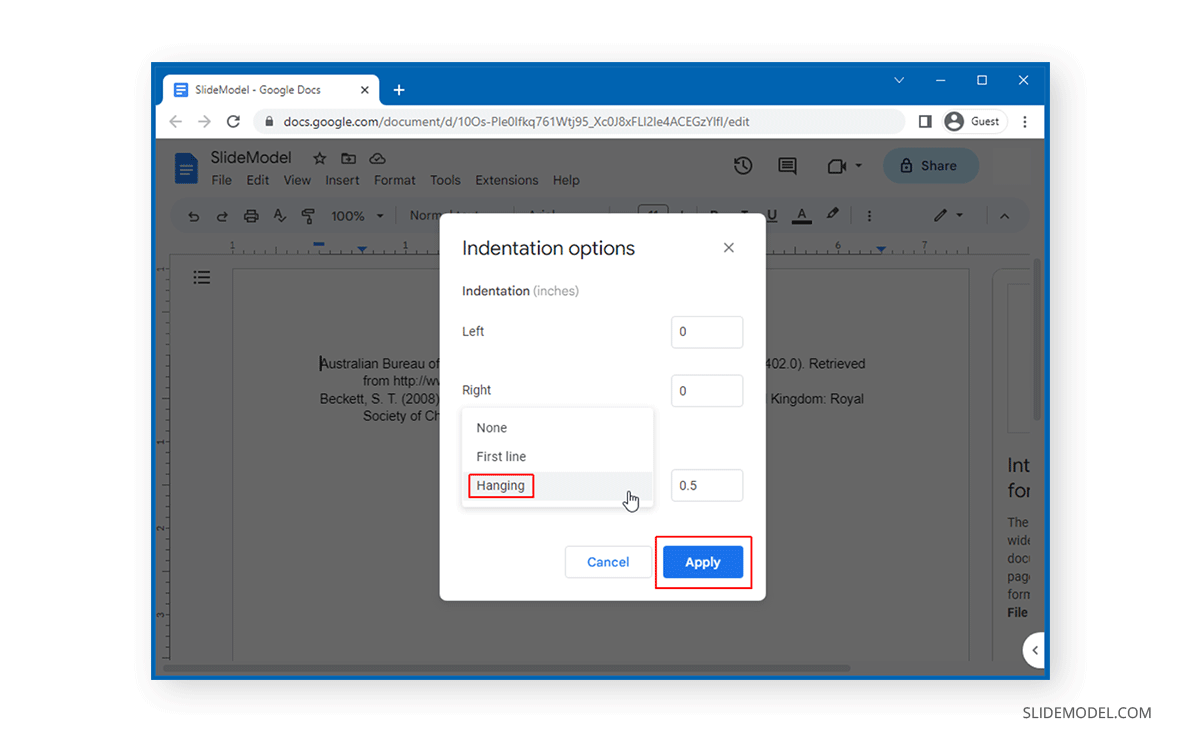Click the Redo icon in the toolbar
This screenshot has height=743, width=1200.
click(x=222, y=215)
